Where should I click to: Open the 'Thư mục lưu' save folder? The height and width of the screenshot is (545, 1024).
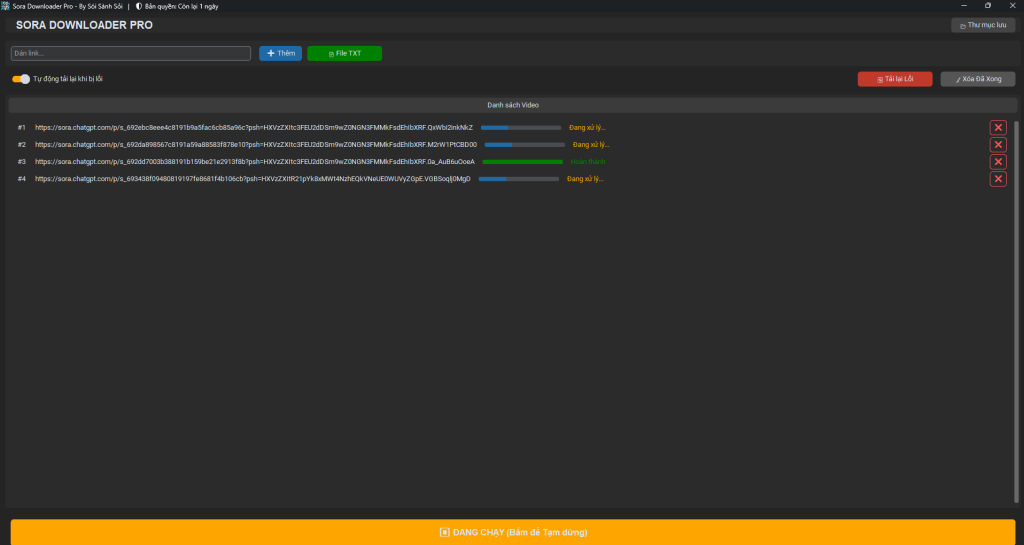click(983, 25)
